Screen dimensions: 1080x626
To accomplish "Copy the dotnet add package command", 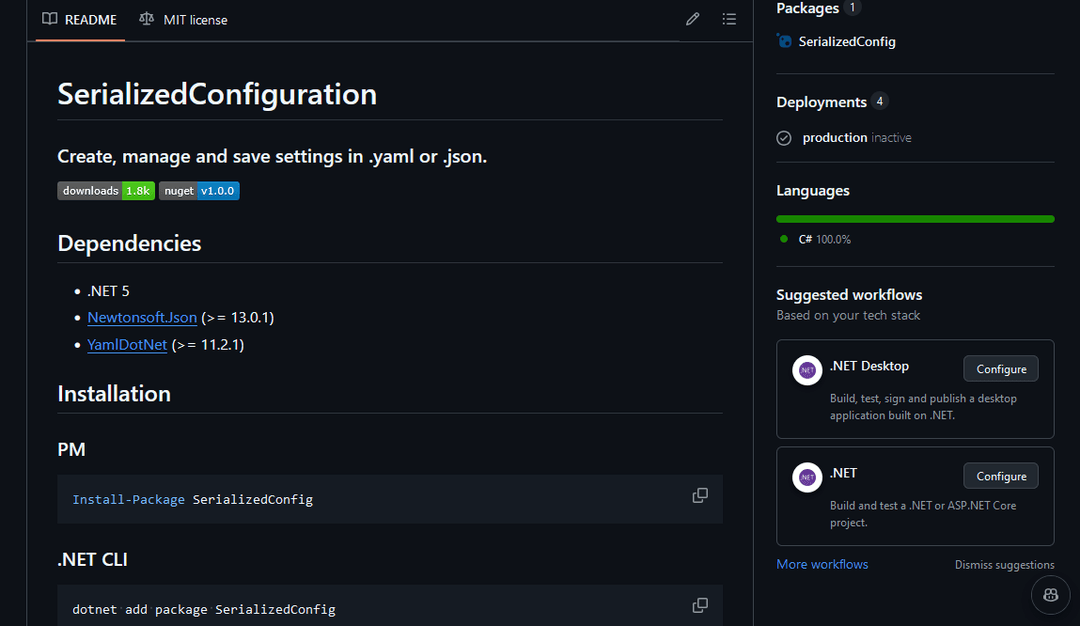I will click(700, 605).
